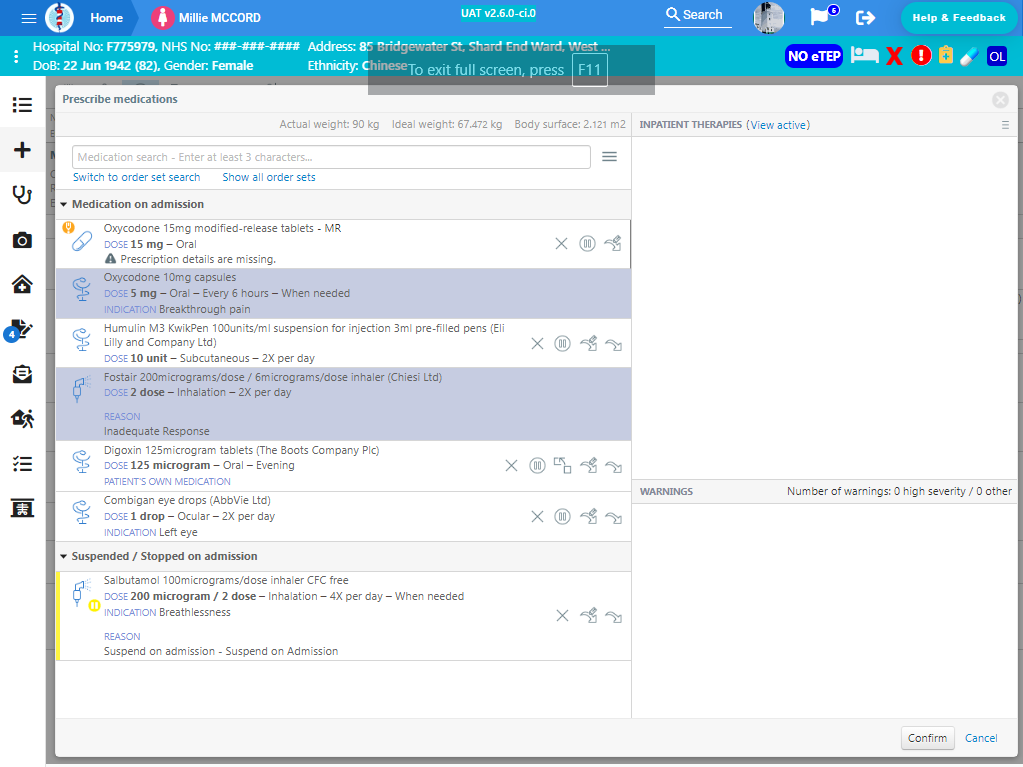Click View active inpatient therapies link
This screenshot has width=1023, height=767.
[x=778, y=125]
